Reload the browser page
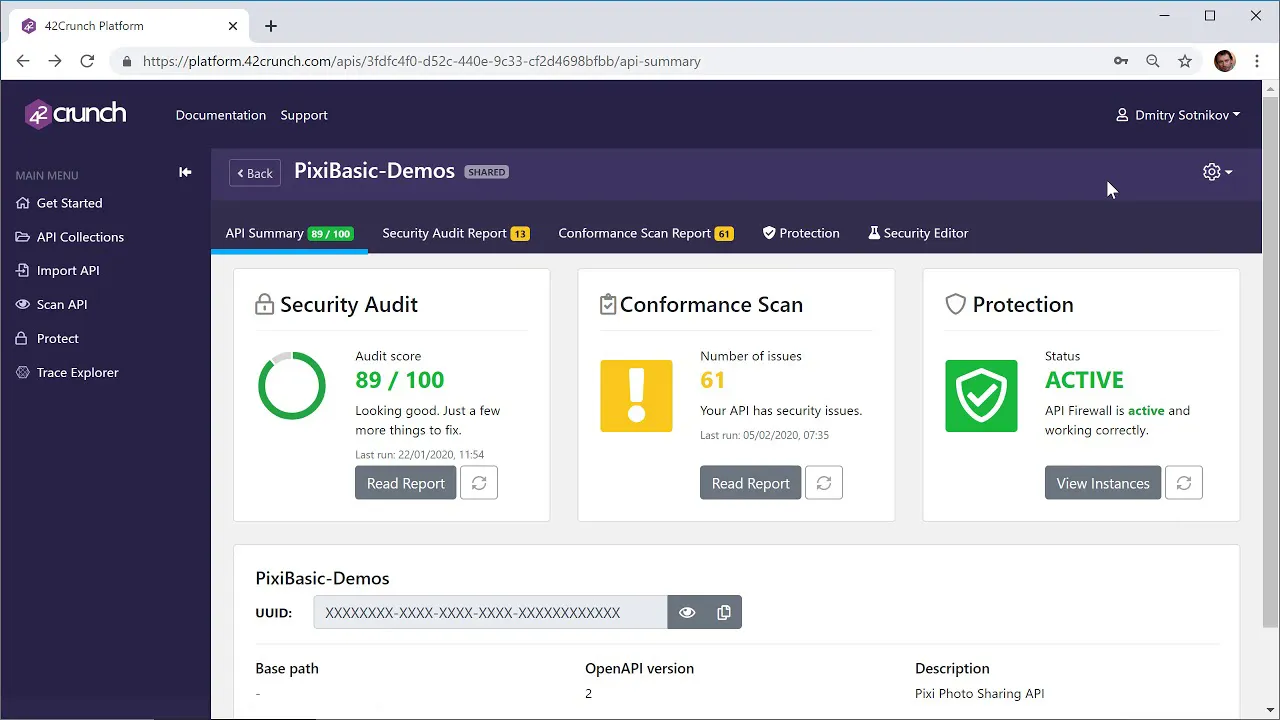The height and width of the screenshot is (720, 1280). 87,61
